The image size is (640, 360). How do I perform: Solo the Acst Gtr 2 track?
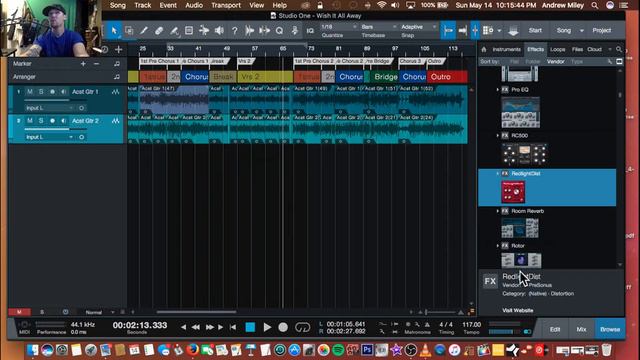(41, 121)
